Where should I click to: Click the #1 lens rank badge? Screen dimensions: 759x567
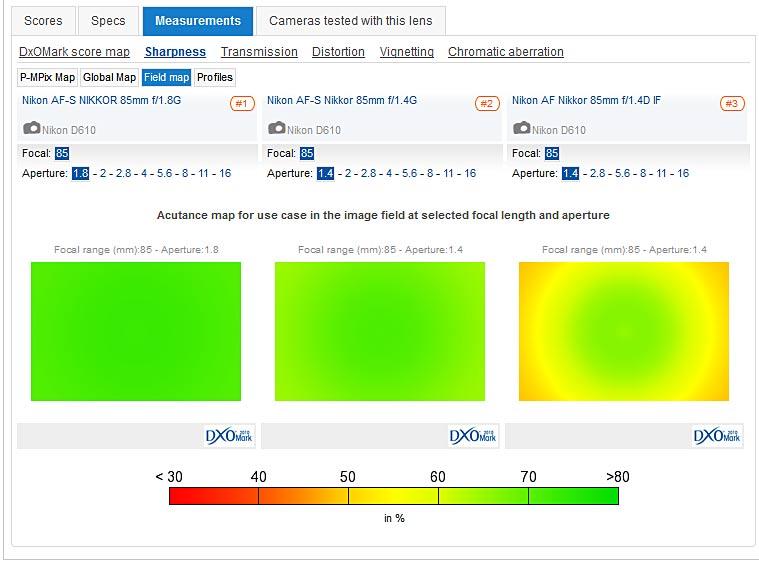pyautogui.click(x=242, y=103)
